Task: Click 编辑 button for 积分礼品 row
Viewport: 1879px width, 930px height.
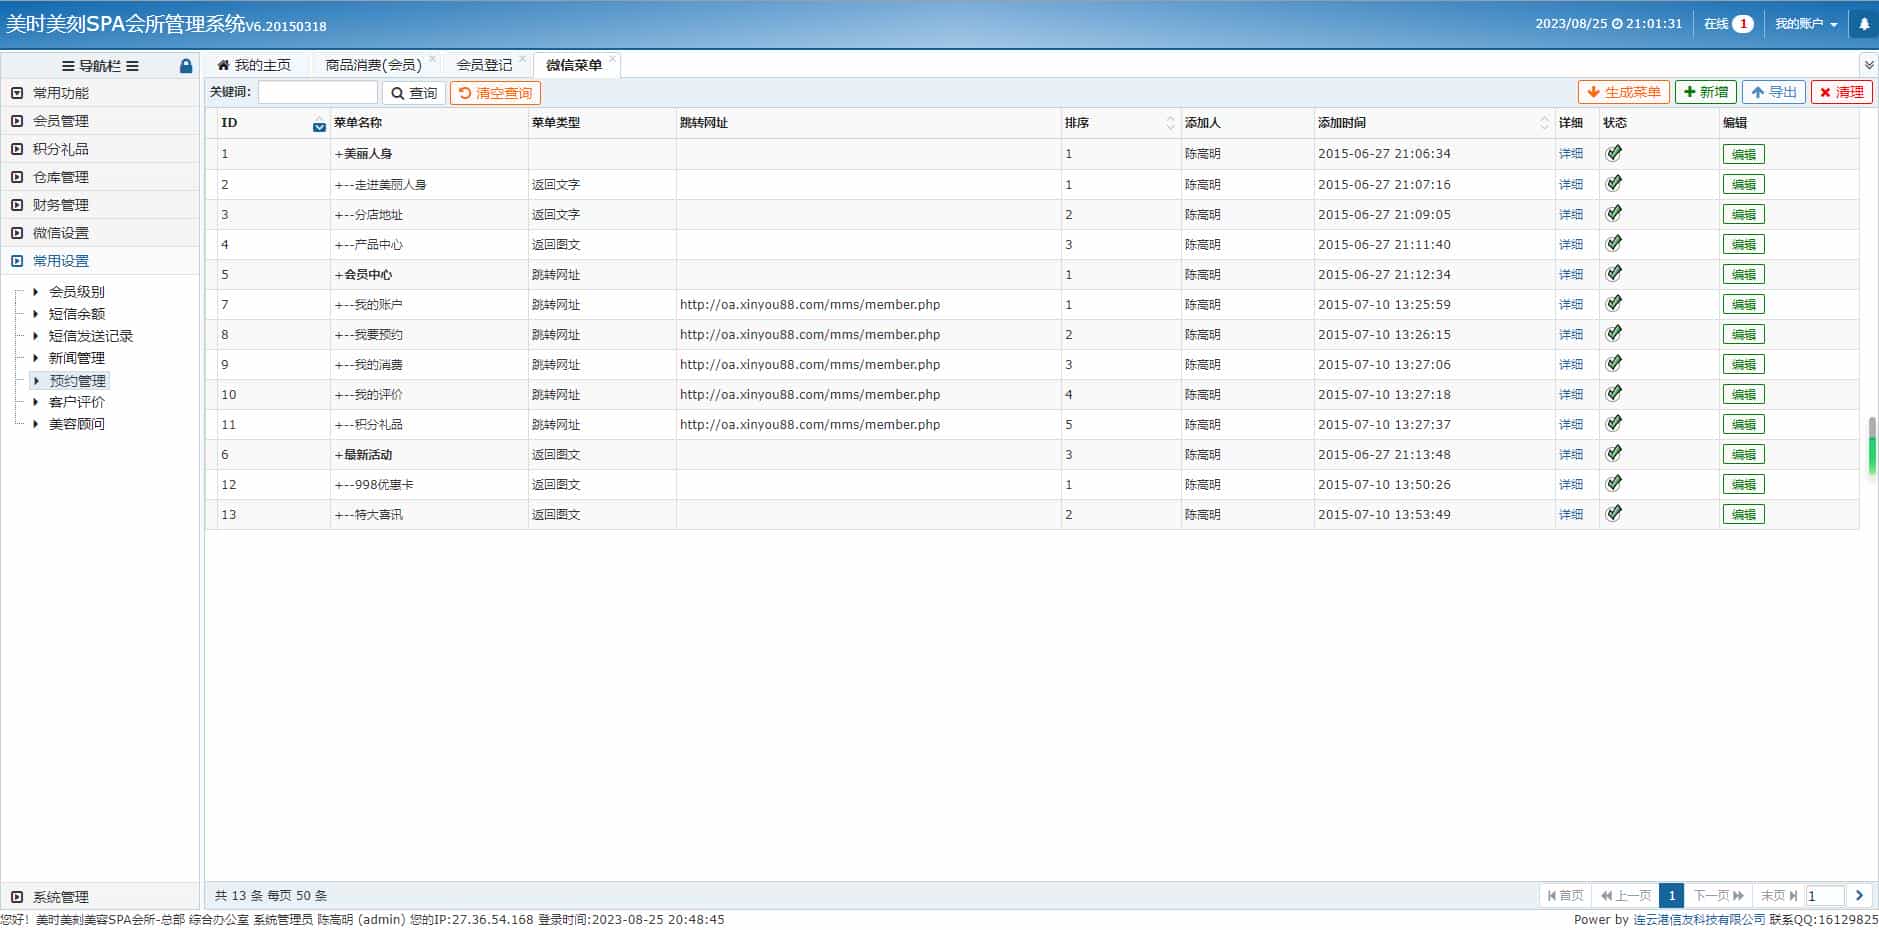Action: [x=1743, y=424]
